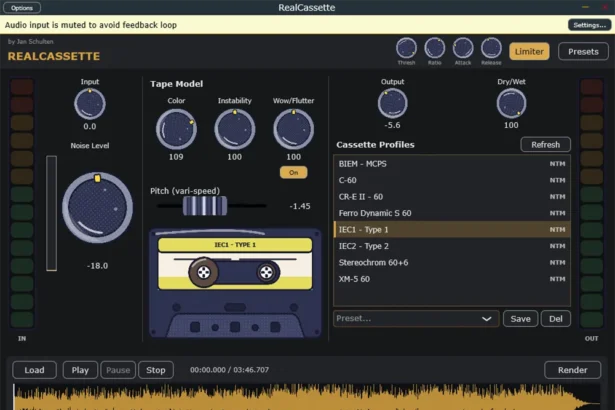Click the IEC1 - TYPE 1 cassette label

click(x=235, y=245)
